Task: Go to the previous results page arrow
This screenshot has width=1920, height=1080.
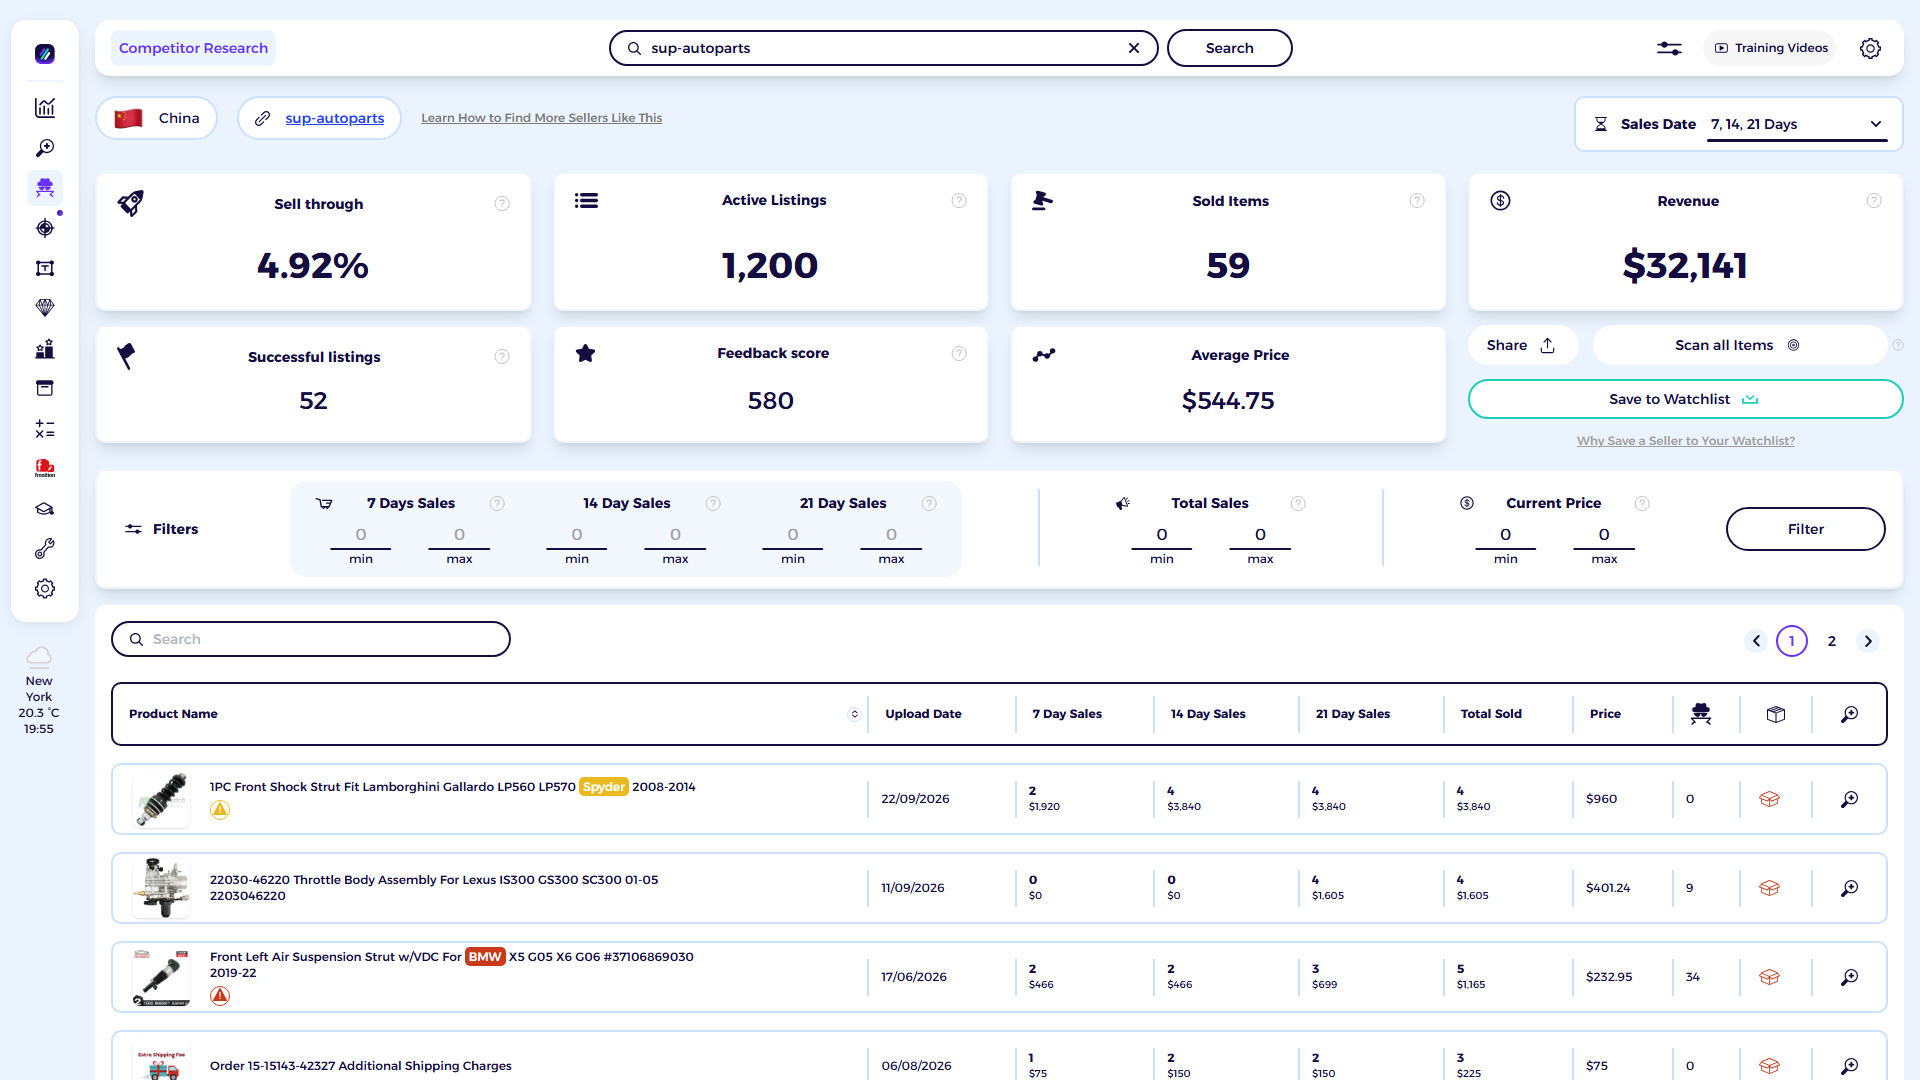Action: (1756, 641)
